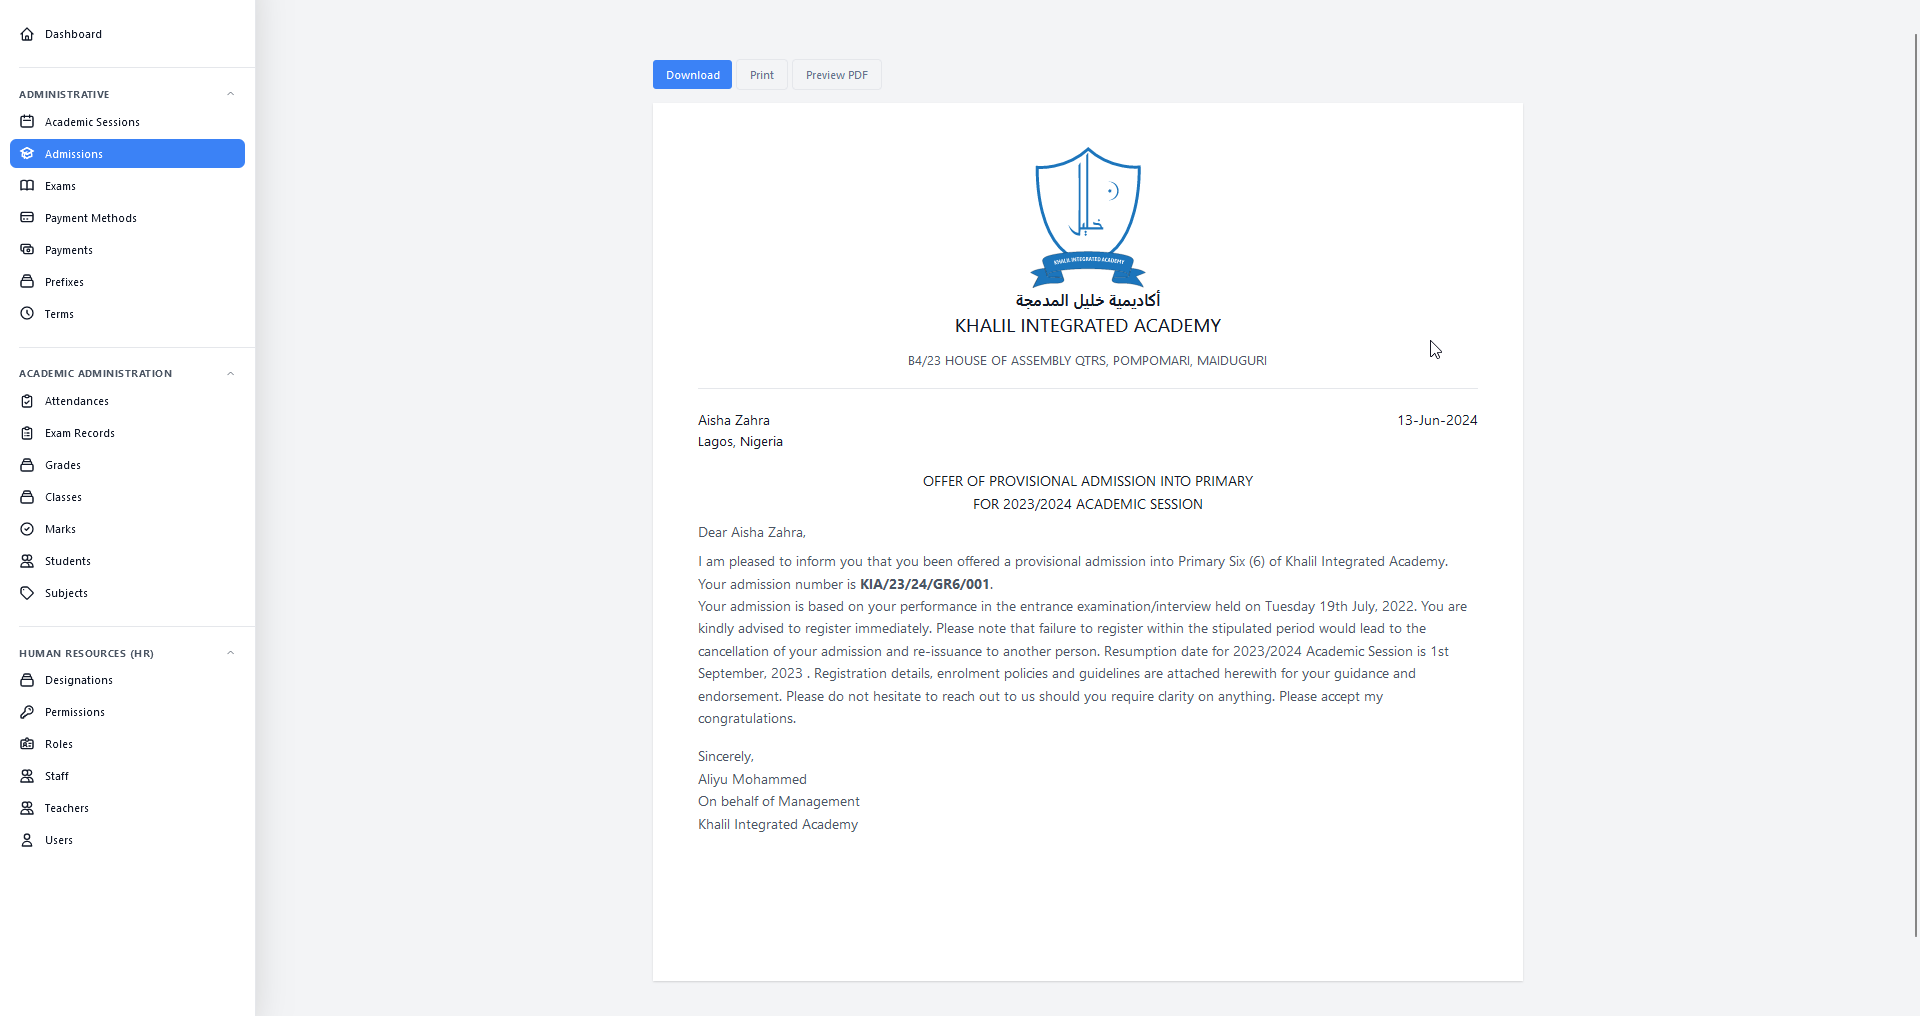Select the Attendances checkmark icon
The height and width of the screenshot is (1016, 1920).
point(27,400)
